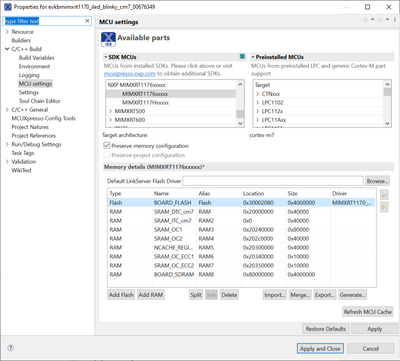This screenshot has height=361, width=400.
Task: Expand the Validation tree node
Action: click(7, 162)
